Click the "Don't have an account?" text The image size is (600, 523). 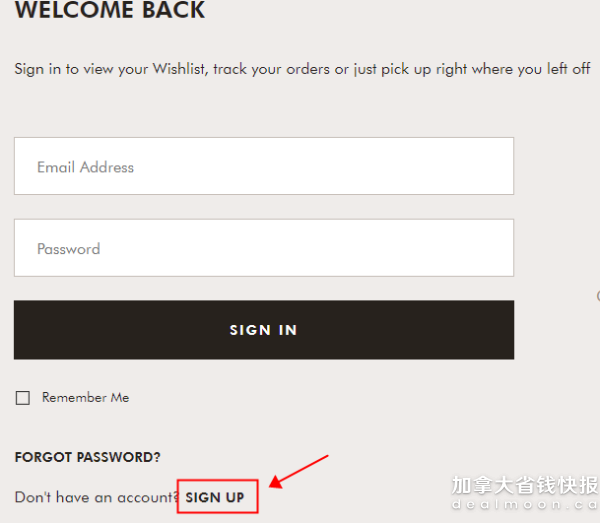coord(97,497)
